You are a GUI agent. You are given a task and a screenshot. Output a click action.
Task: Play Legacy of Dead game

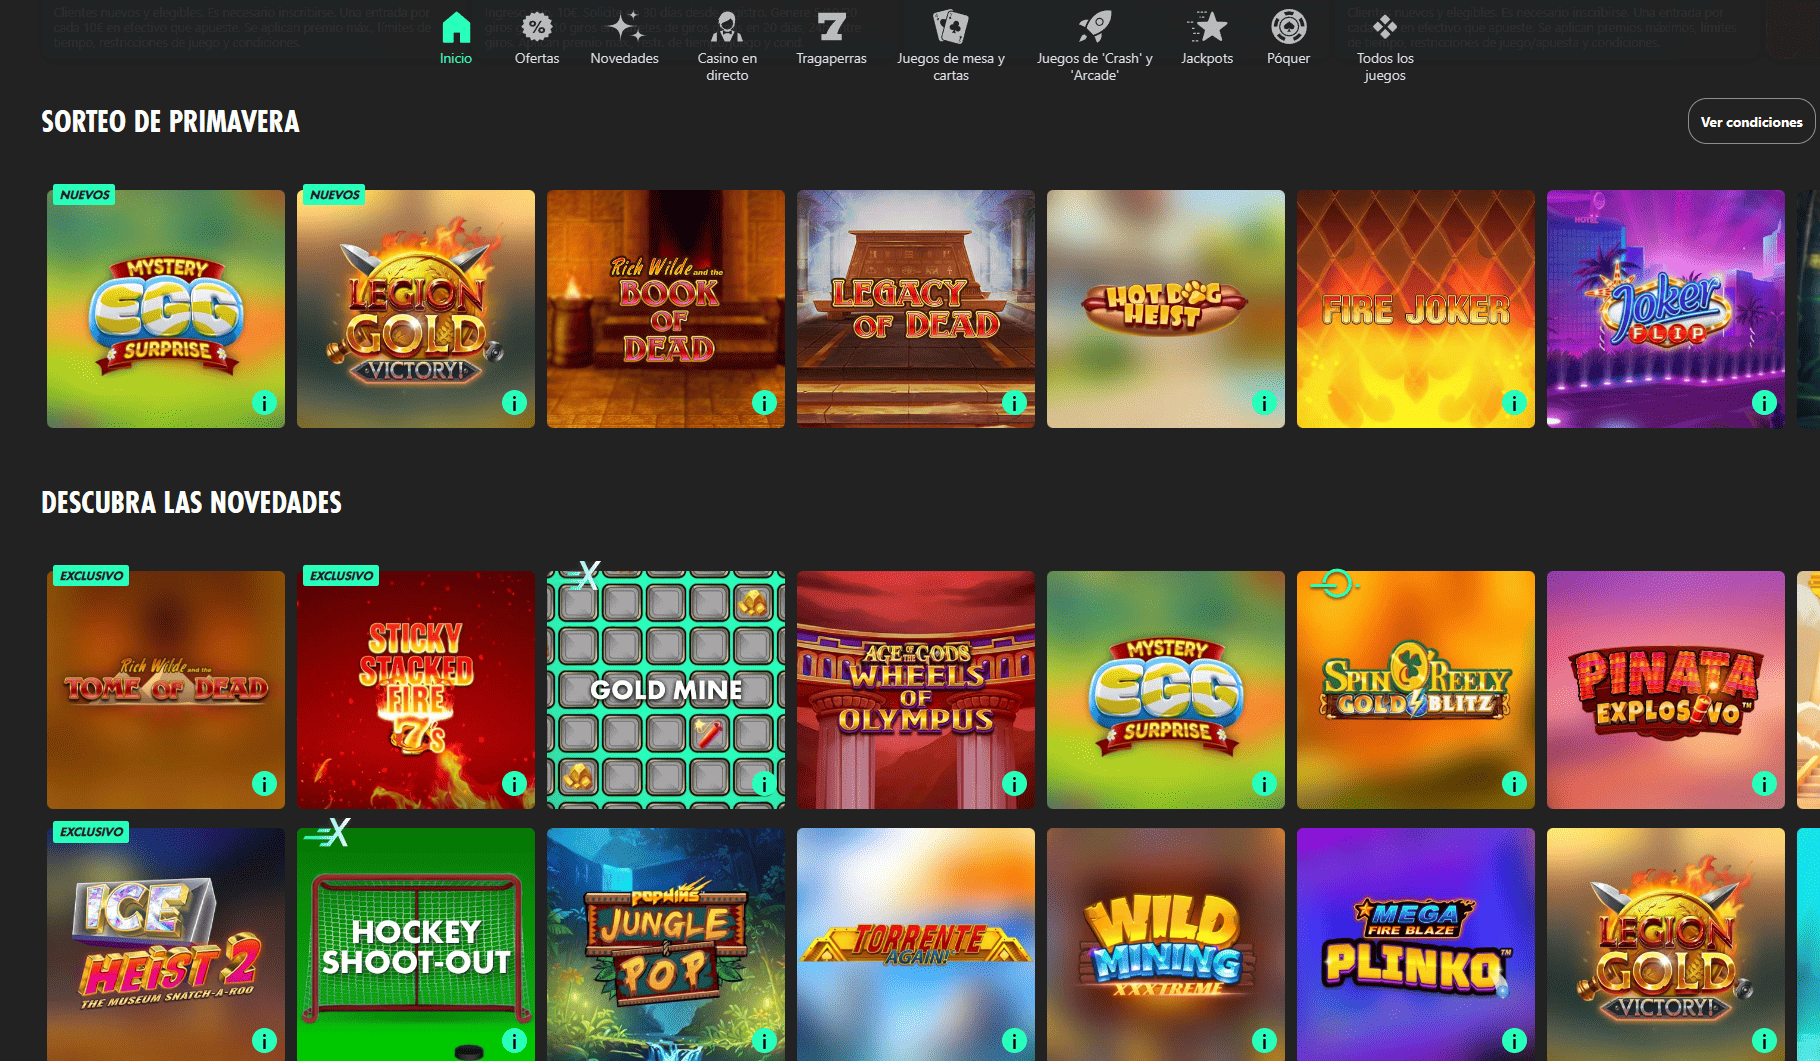click(916, 309)
